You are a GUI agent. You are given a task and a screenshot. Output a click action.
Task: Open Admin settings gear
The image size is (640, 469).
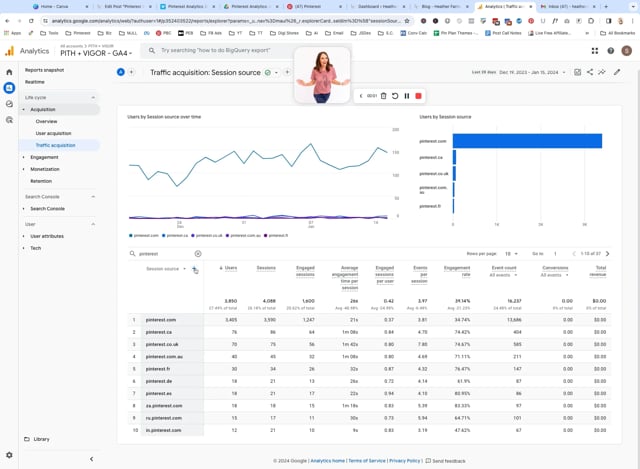coord(9,455)
